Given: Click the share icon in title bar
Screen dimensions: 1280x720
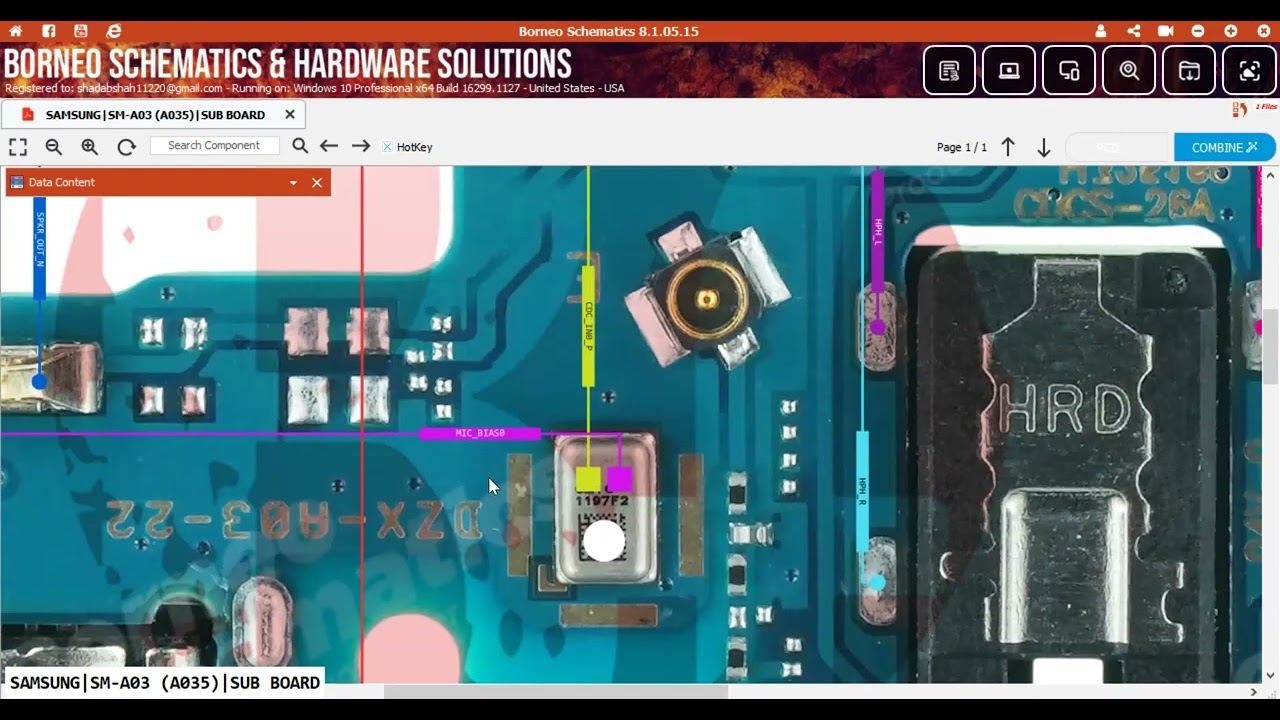Looking at the screenshot, I should [1133, 31].
